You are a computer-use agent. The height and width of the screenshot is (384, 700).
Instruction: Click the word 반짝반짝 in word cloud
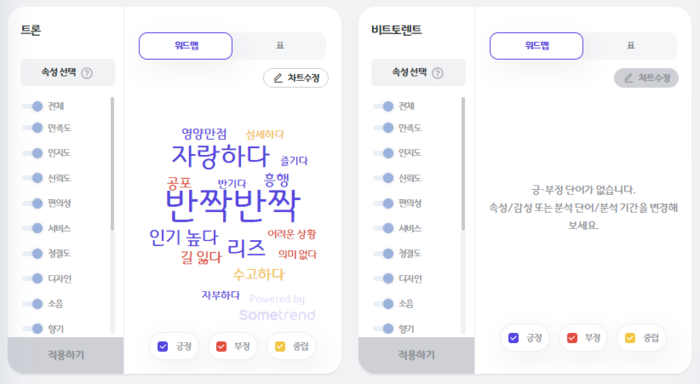pyautogui.click(x=233, y=206)
